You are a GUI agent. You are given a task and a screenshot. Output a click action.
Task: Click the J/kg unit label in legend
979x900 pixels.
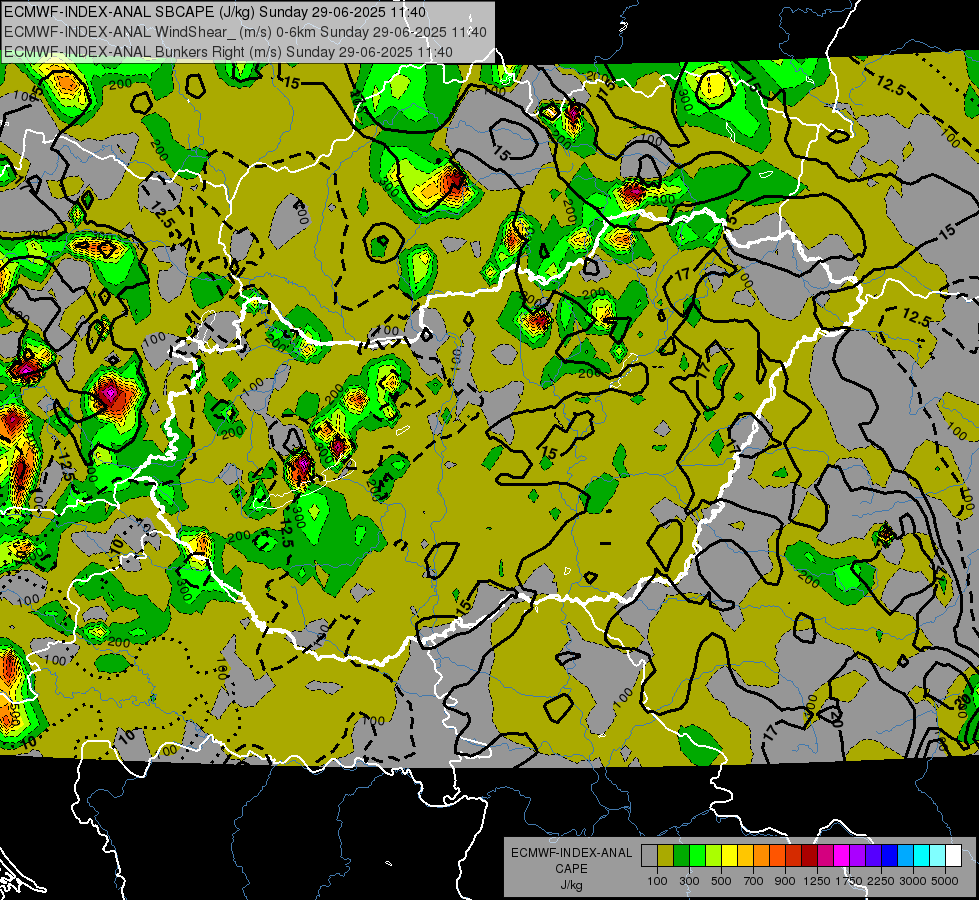pyautogui.click(x=571, y=885)
